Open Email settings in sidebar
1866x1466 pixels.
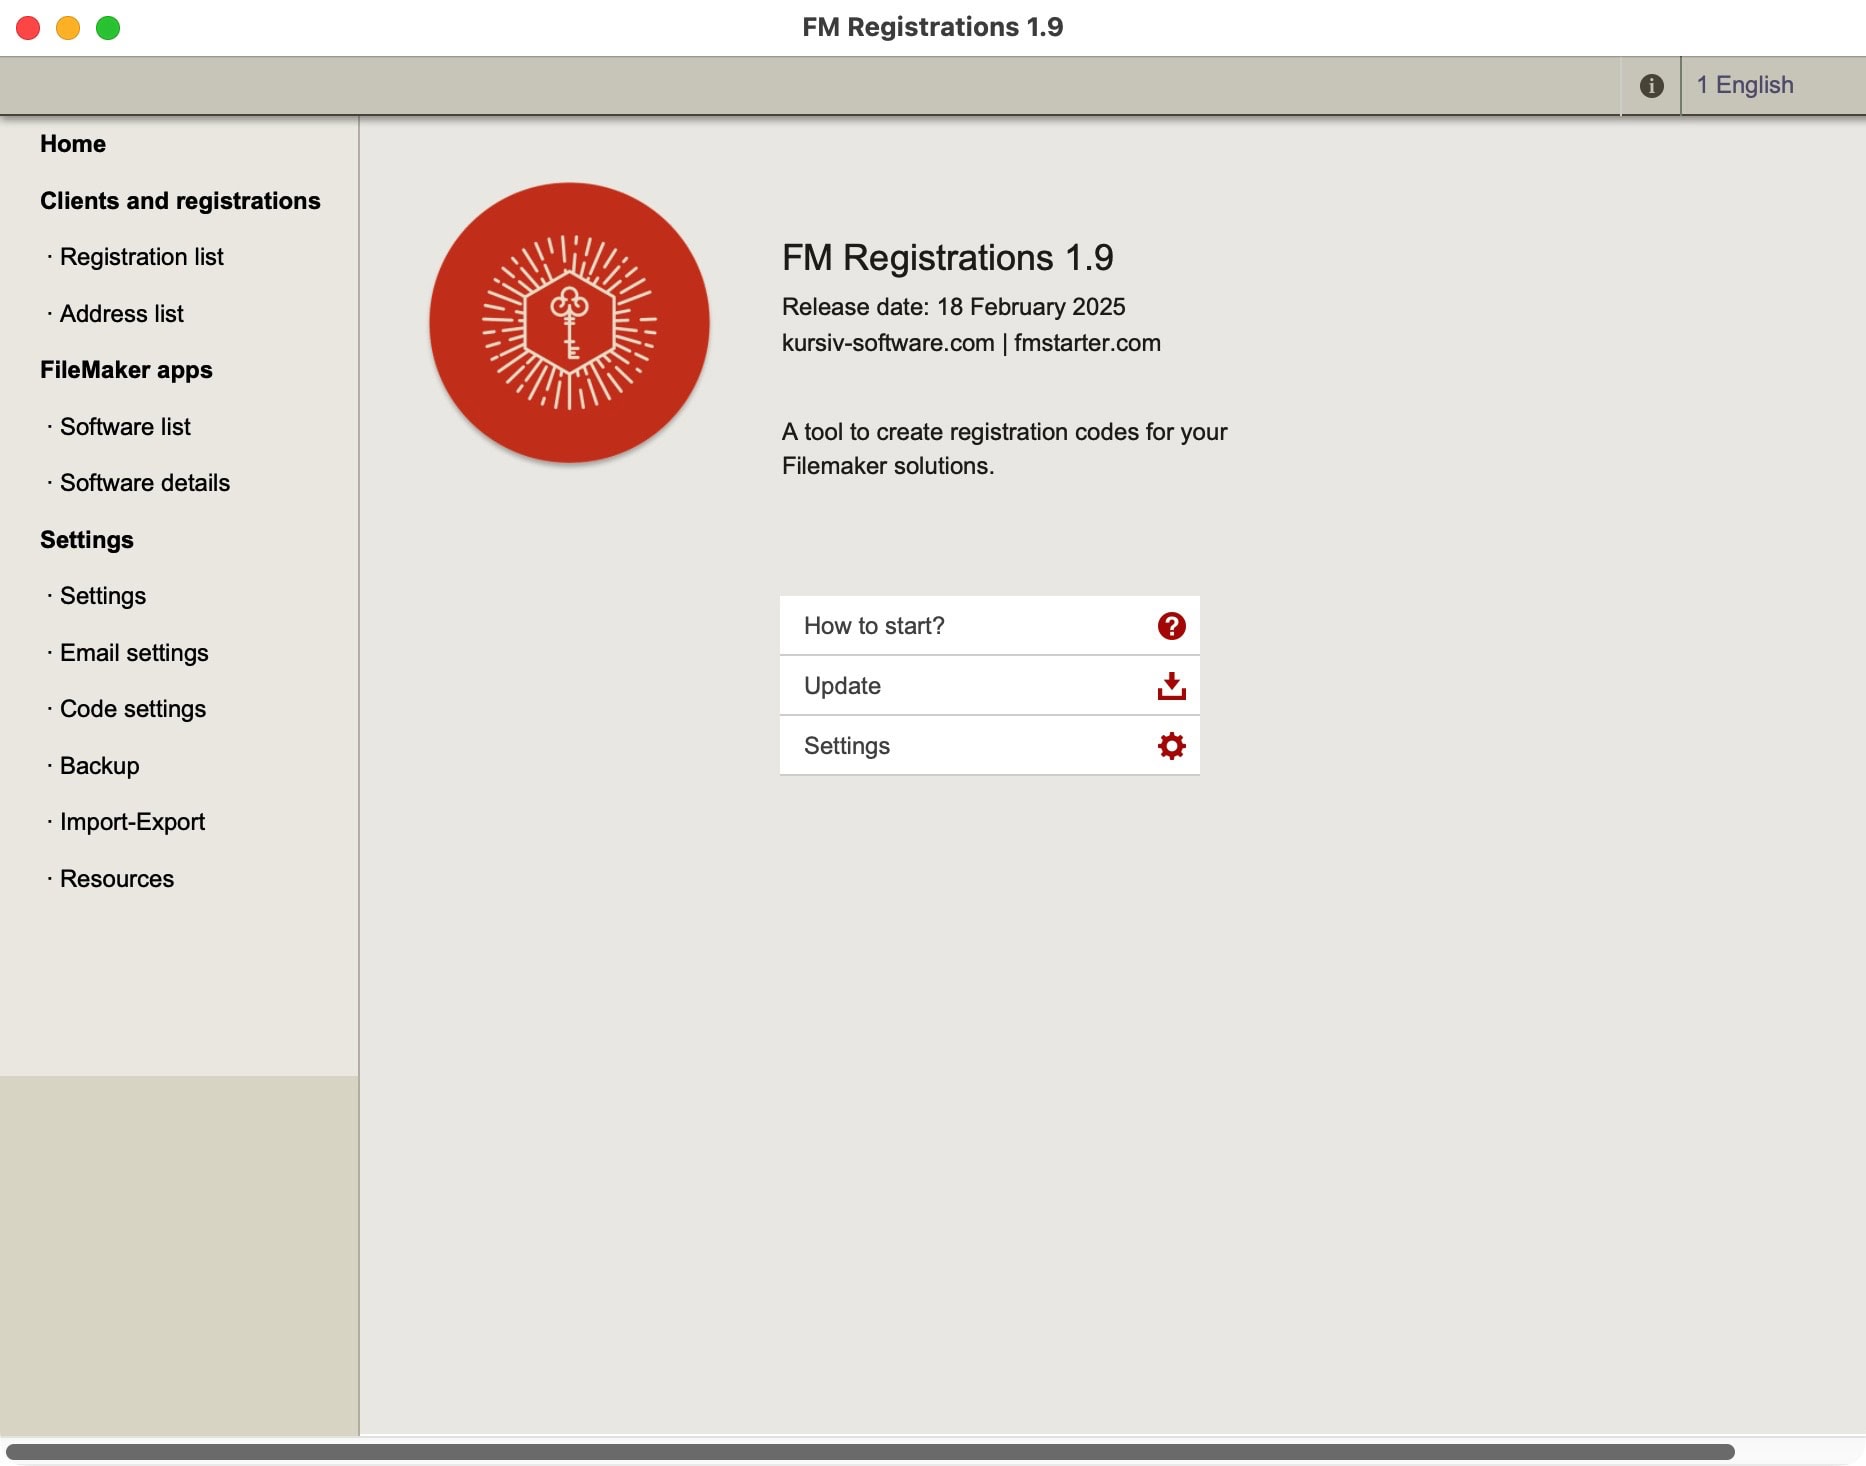(134, 653)
